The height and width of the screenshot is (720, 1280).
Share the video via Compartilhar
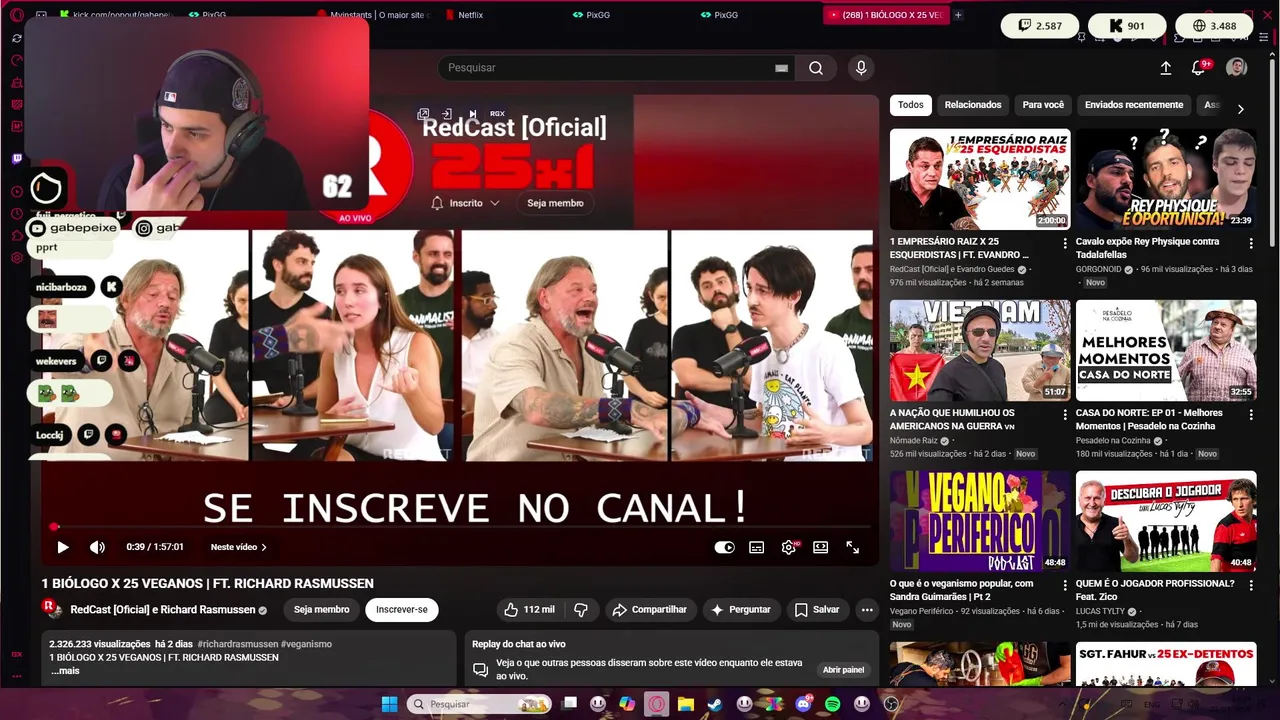click(650, 610)
